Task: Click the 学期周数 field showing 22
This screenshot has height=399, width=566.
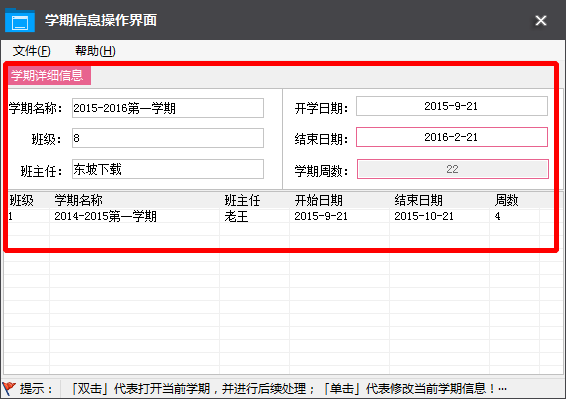Action: pyautogui.click(x=453, y=169)
